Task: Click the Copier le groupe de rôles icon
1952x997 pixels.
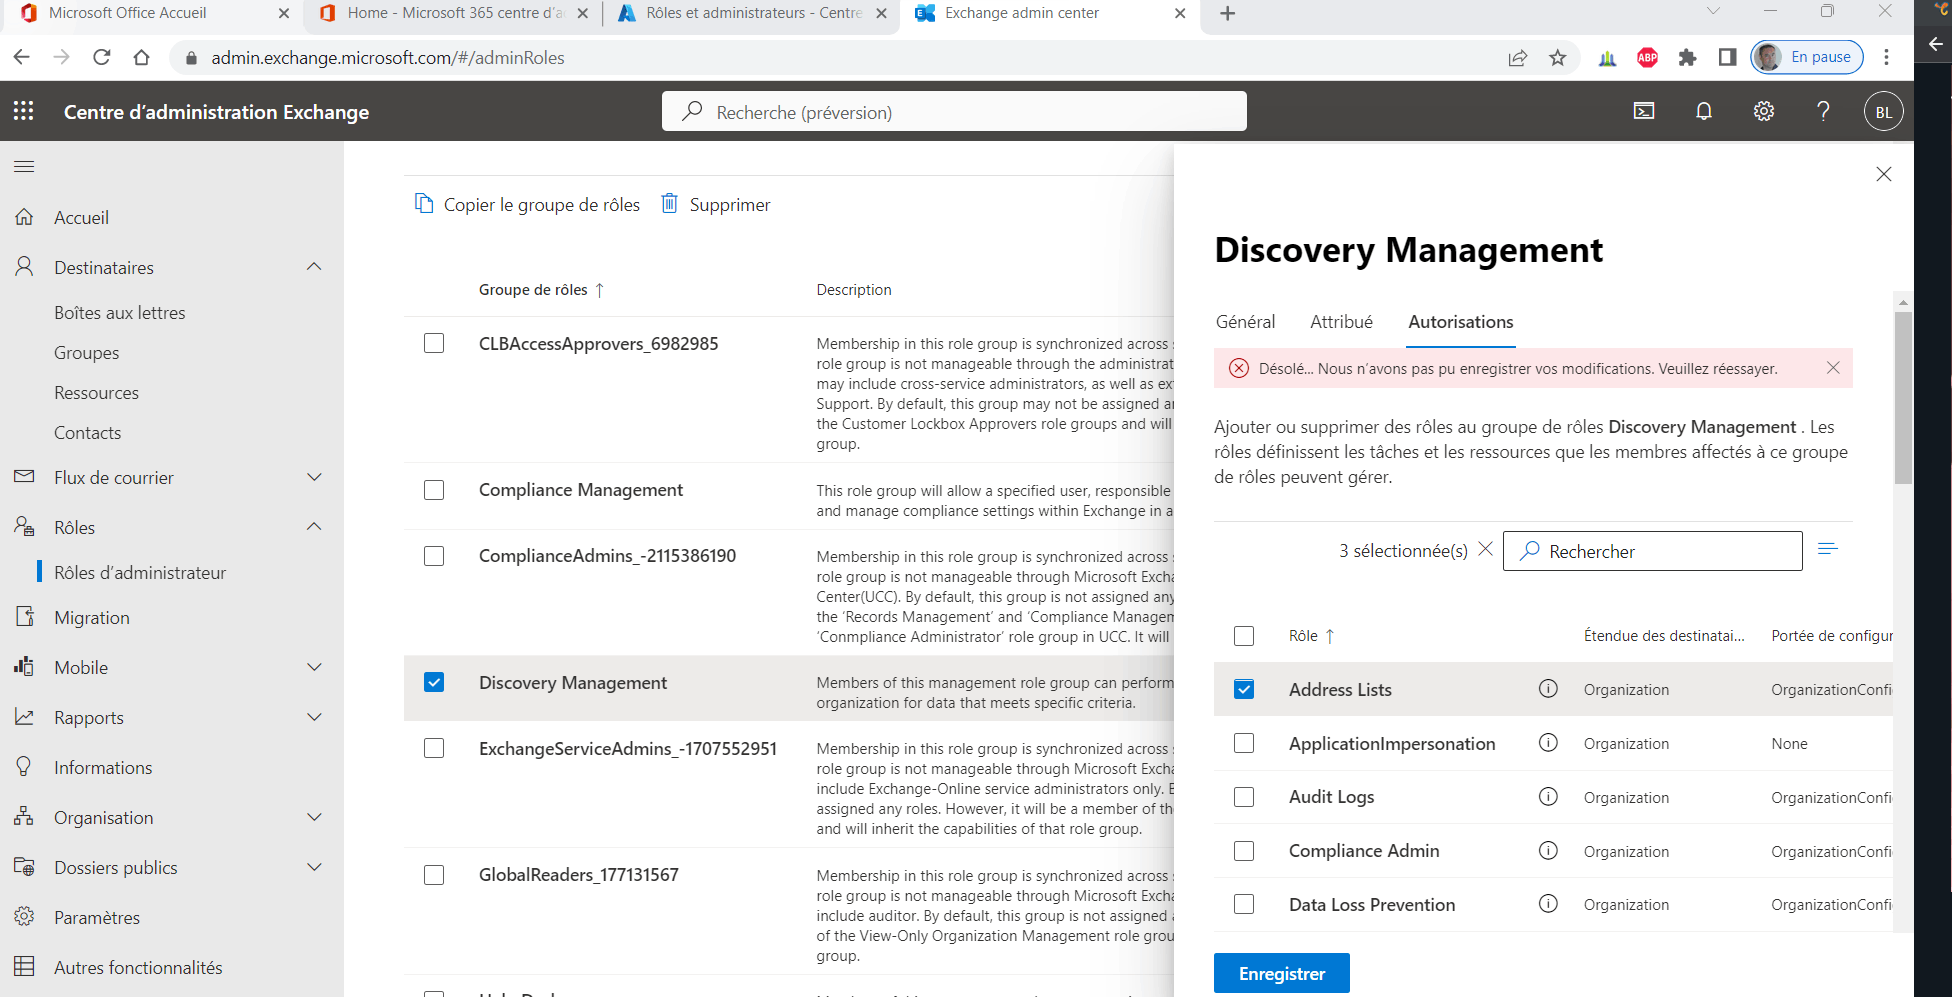Action: click(x=424, y=204)
